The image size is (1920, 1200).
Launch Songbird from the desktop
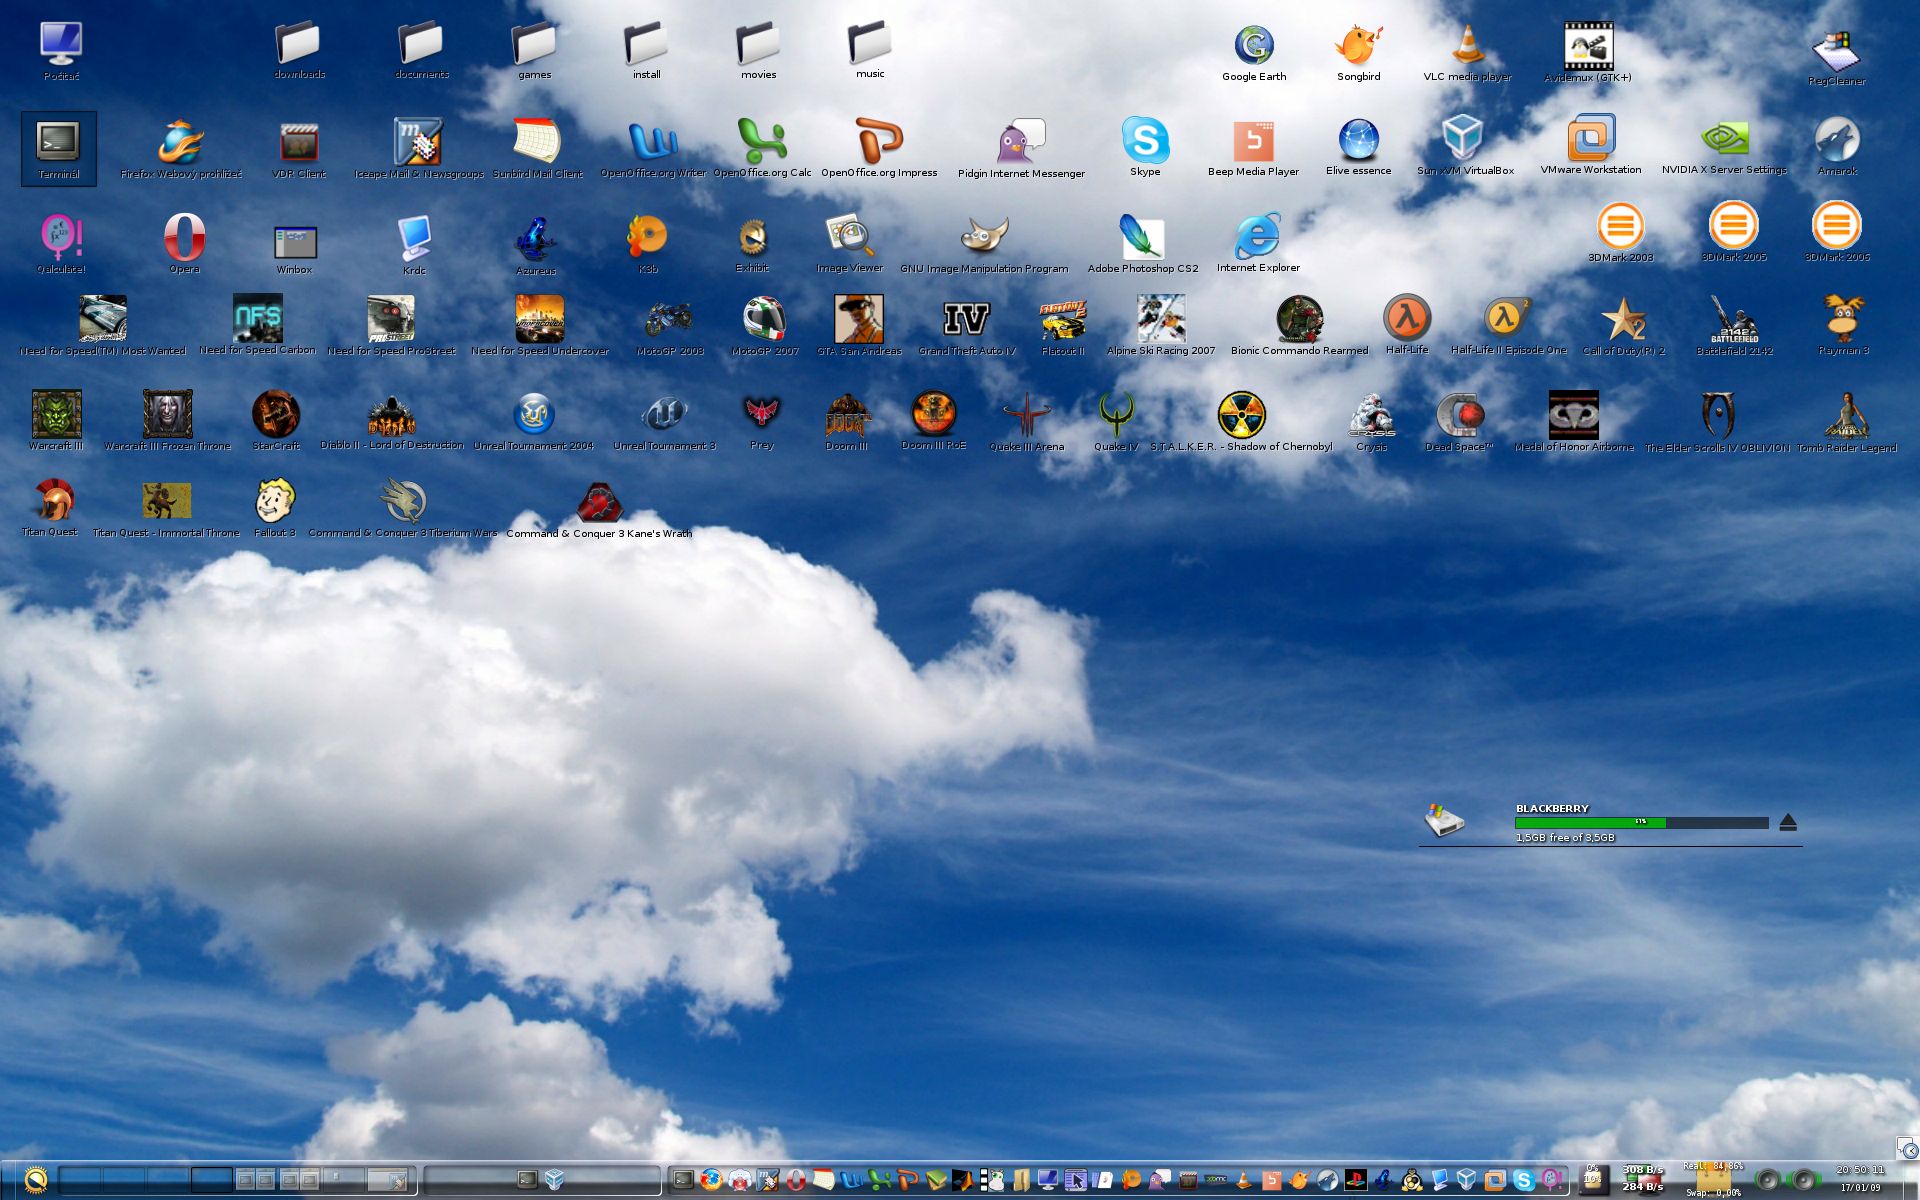[1358, 53]
